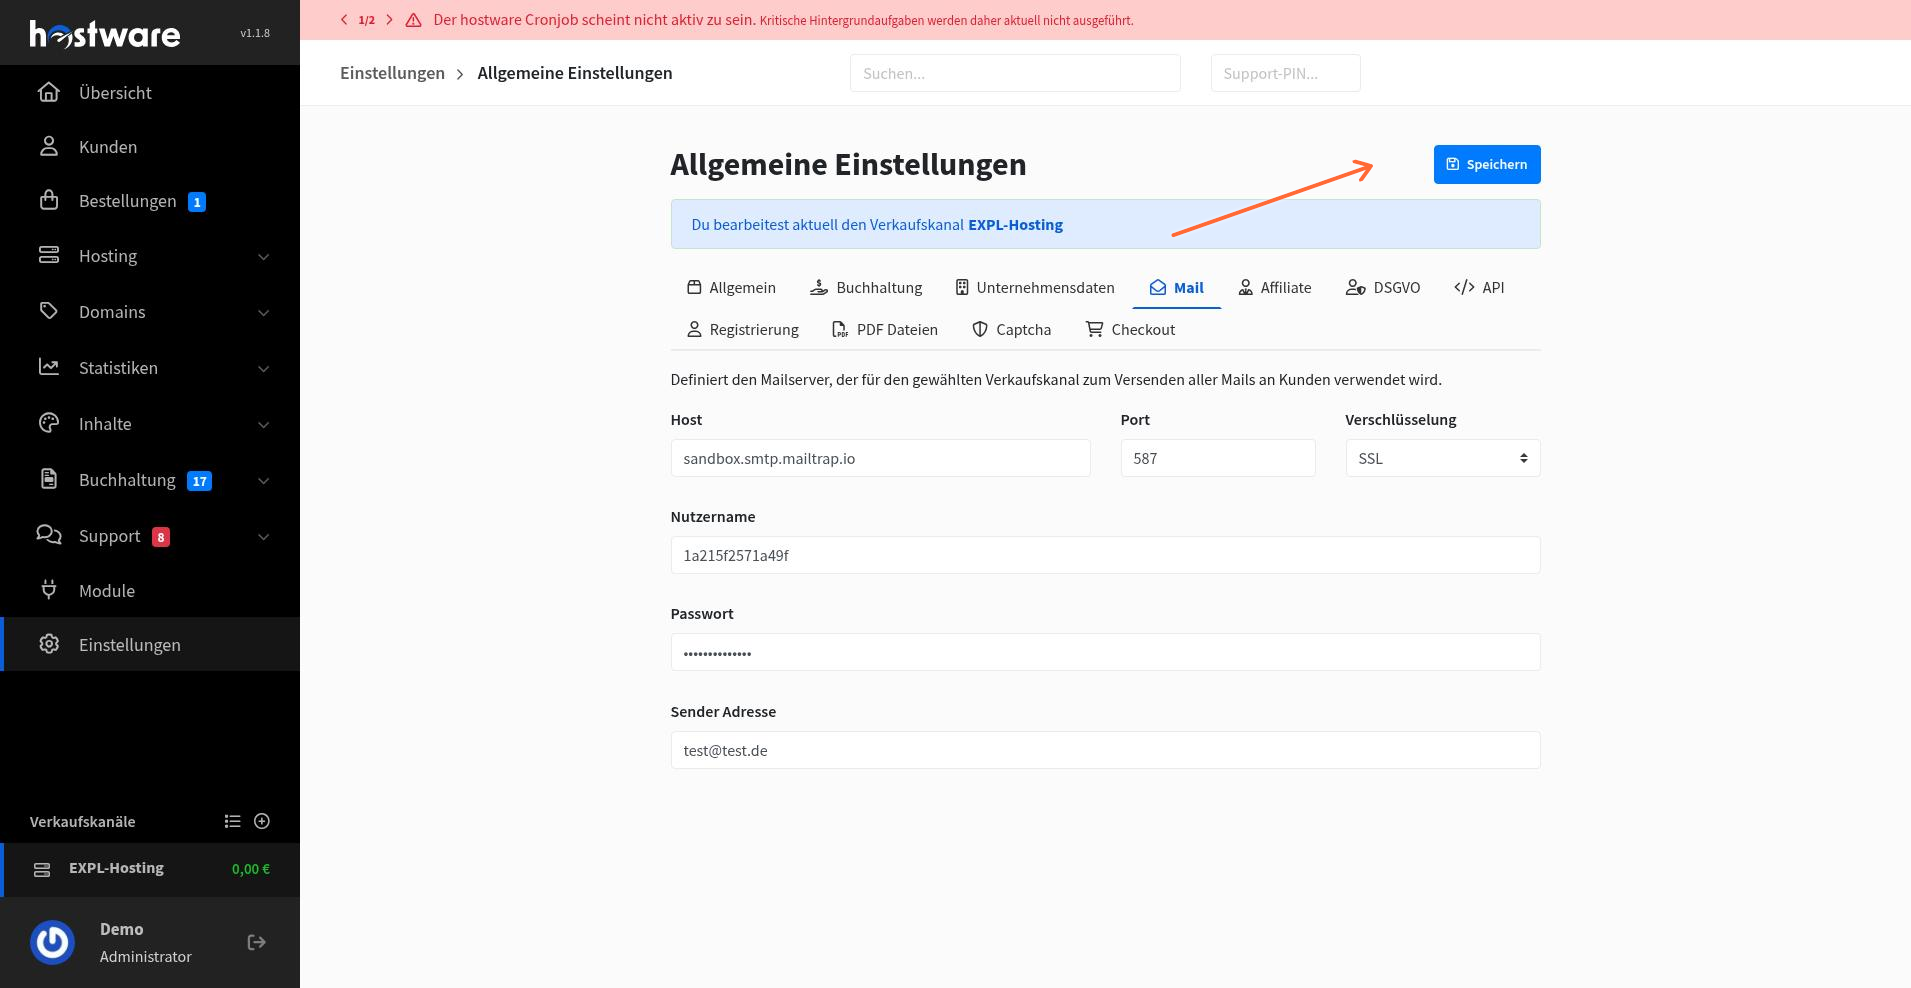Click the Bestellungen shopping bag icon

pos(49,200)
